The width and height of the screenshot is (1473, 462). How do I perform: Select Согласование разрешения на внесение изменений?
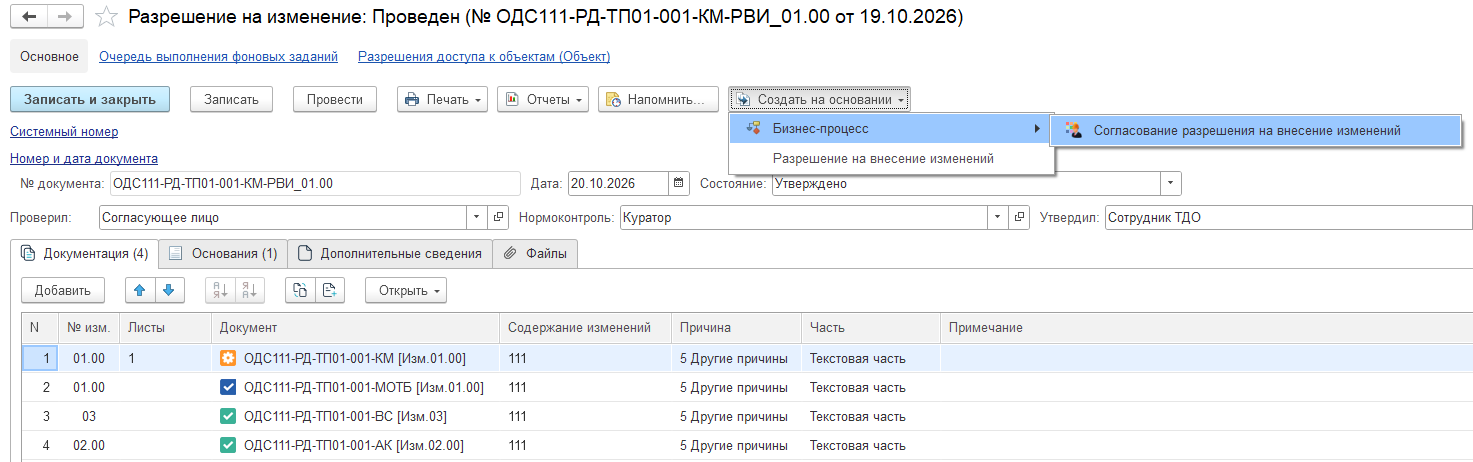point(1254,130)
